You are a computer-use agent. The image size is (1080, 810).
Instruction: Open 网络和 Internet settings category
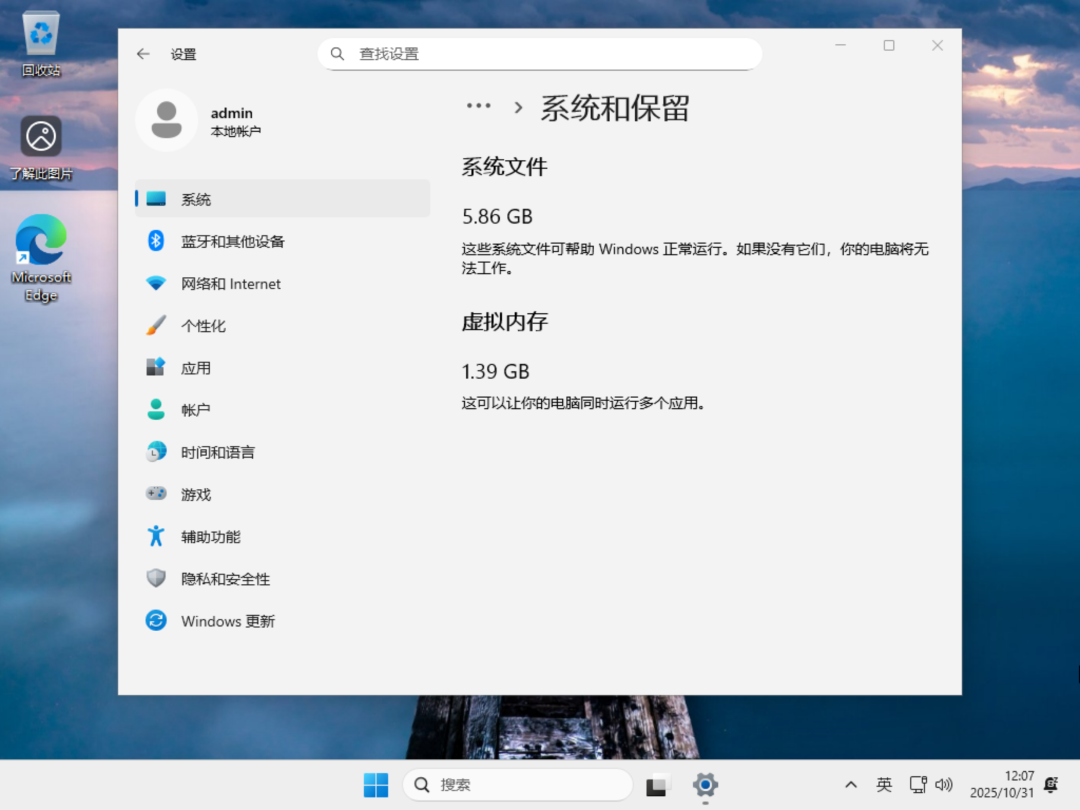point(282,283)
